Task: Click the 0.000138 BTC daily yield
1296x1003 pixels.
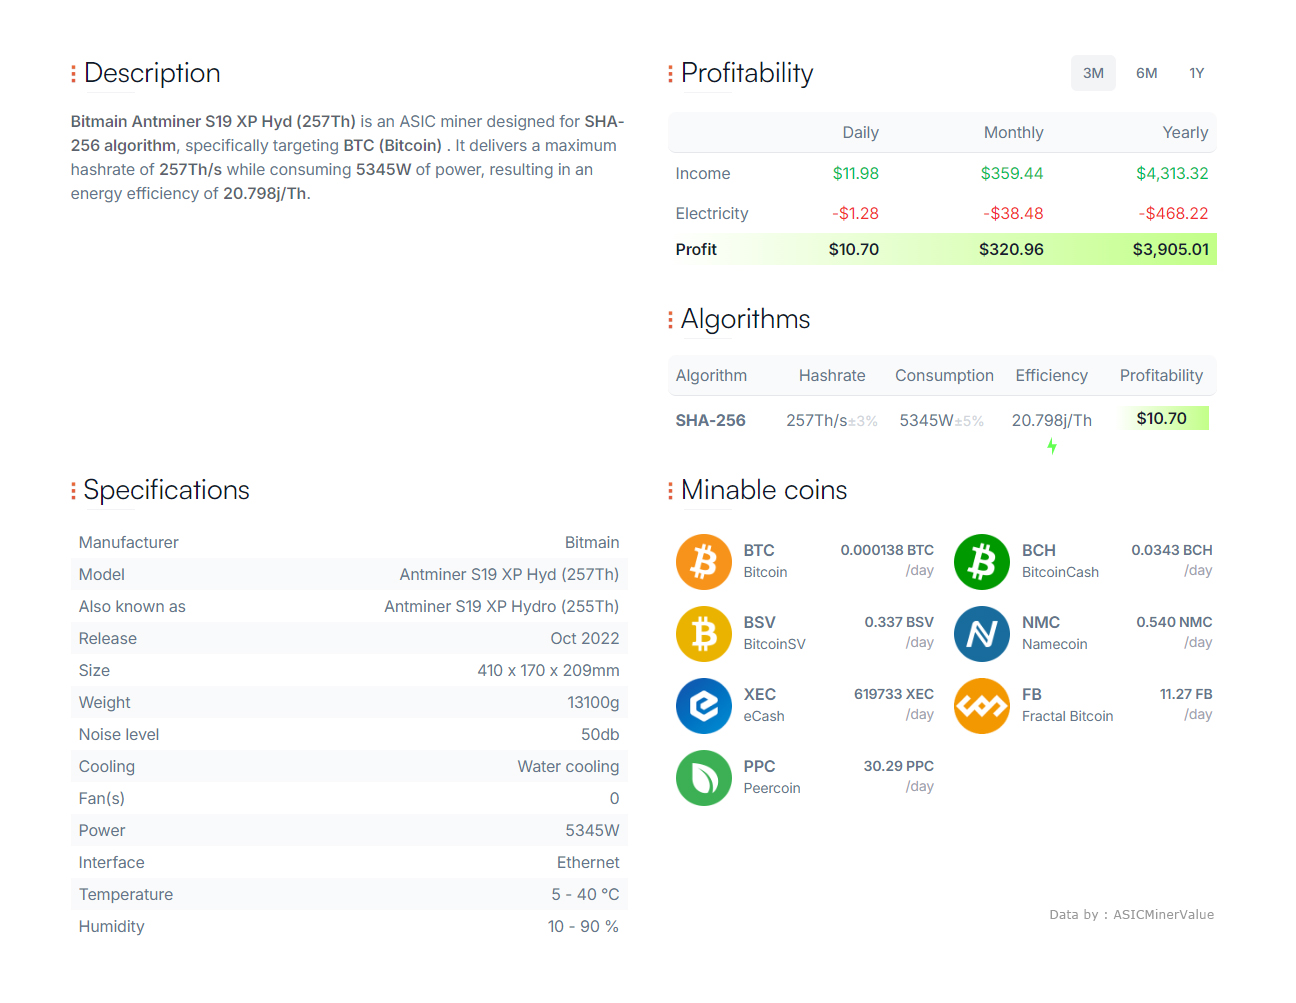Action: (887, 550)
